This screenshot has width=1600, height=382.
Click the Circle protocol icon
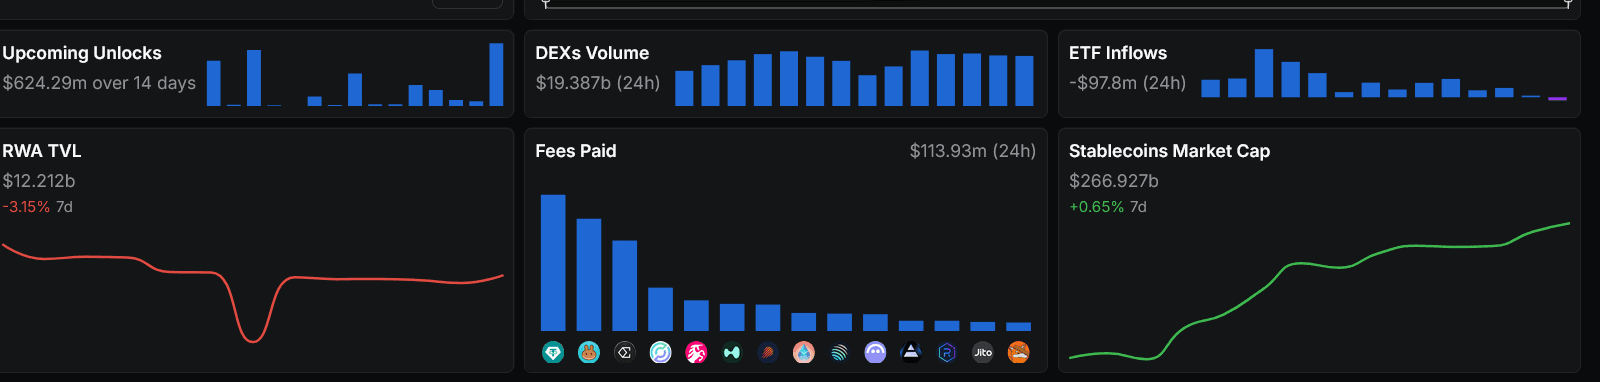(661, 352)
